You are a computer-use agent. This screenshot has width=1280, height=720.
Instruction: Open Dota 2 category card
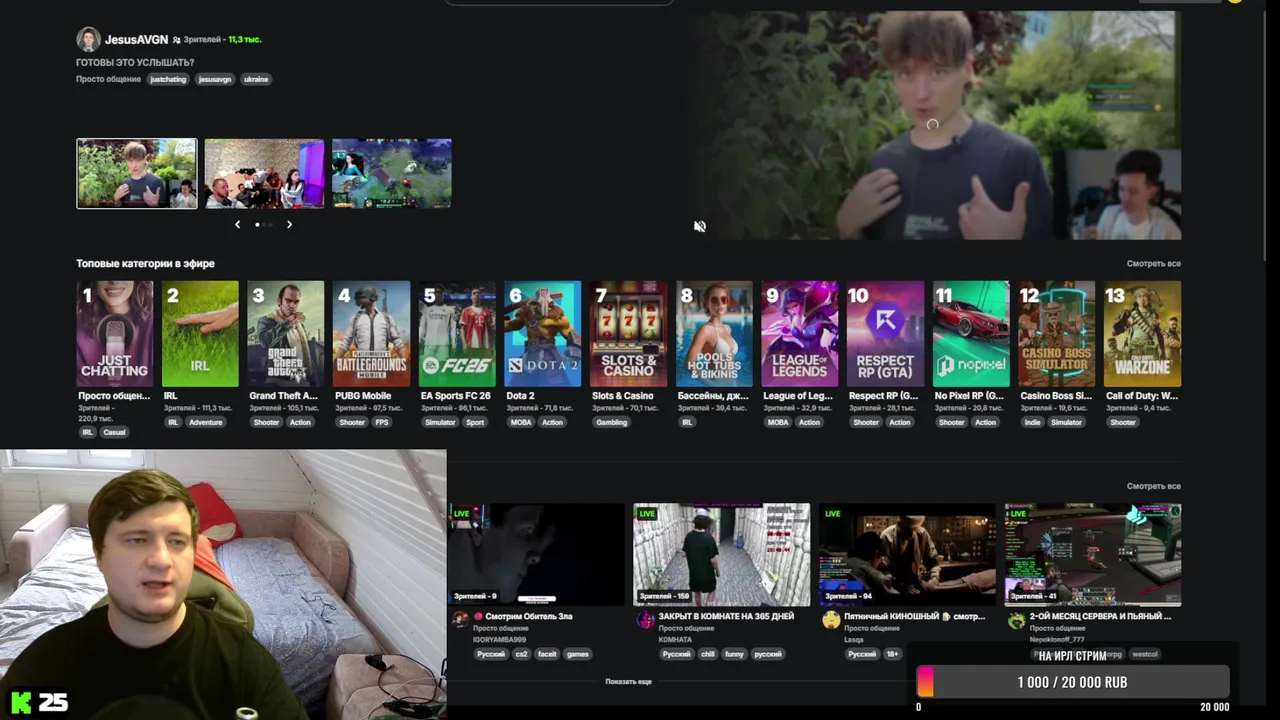[543, 334]
